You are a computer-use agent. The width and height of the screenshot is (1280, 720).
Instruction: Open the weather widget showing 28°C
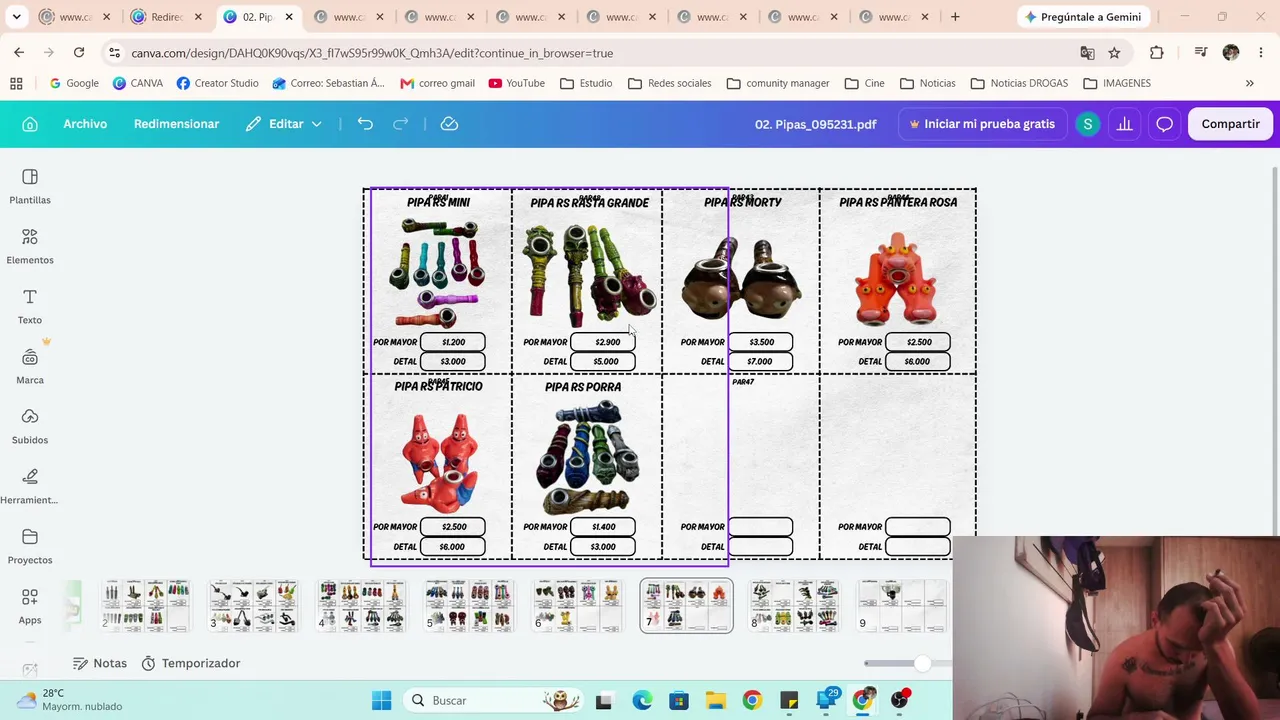click(x=70, y=700)
